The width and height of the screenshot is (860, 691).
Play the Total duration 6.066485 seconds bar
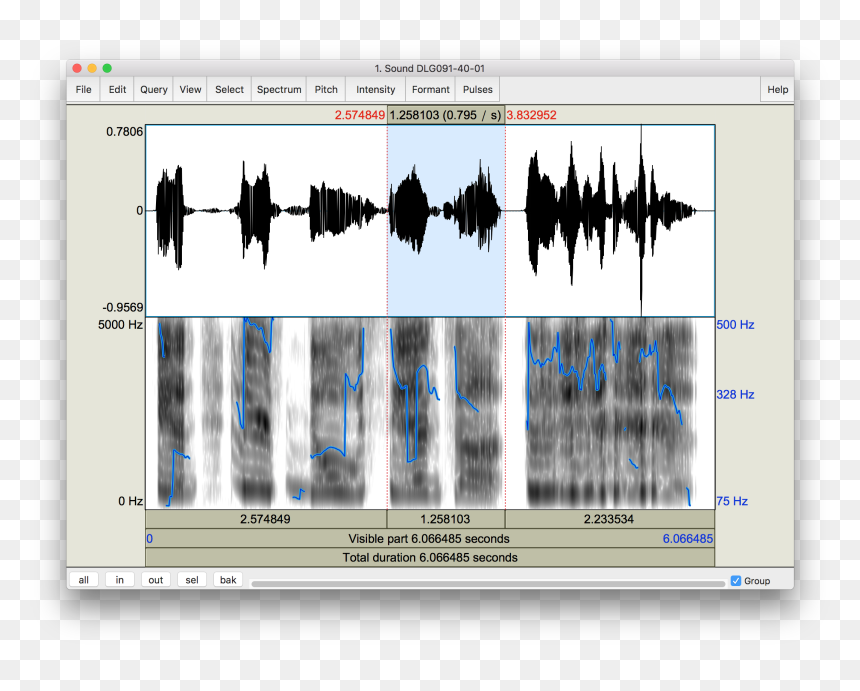pos(430,557)
